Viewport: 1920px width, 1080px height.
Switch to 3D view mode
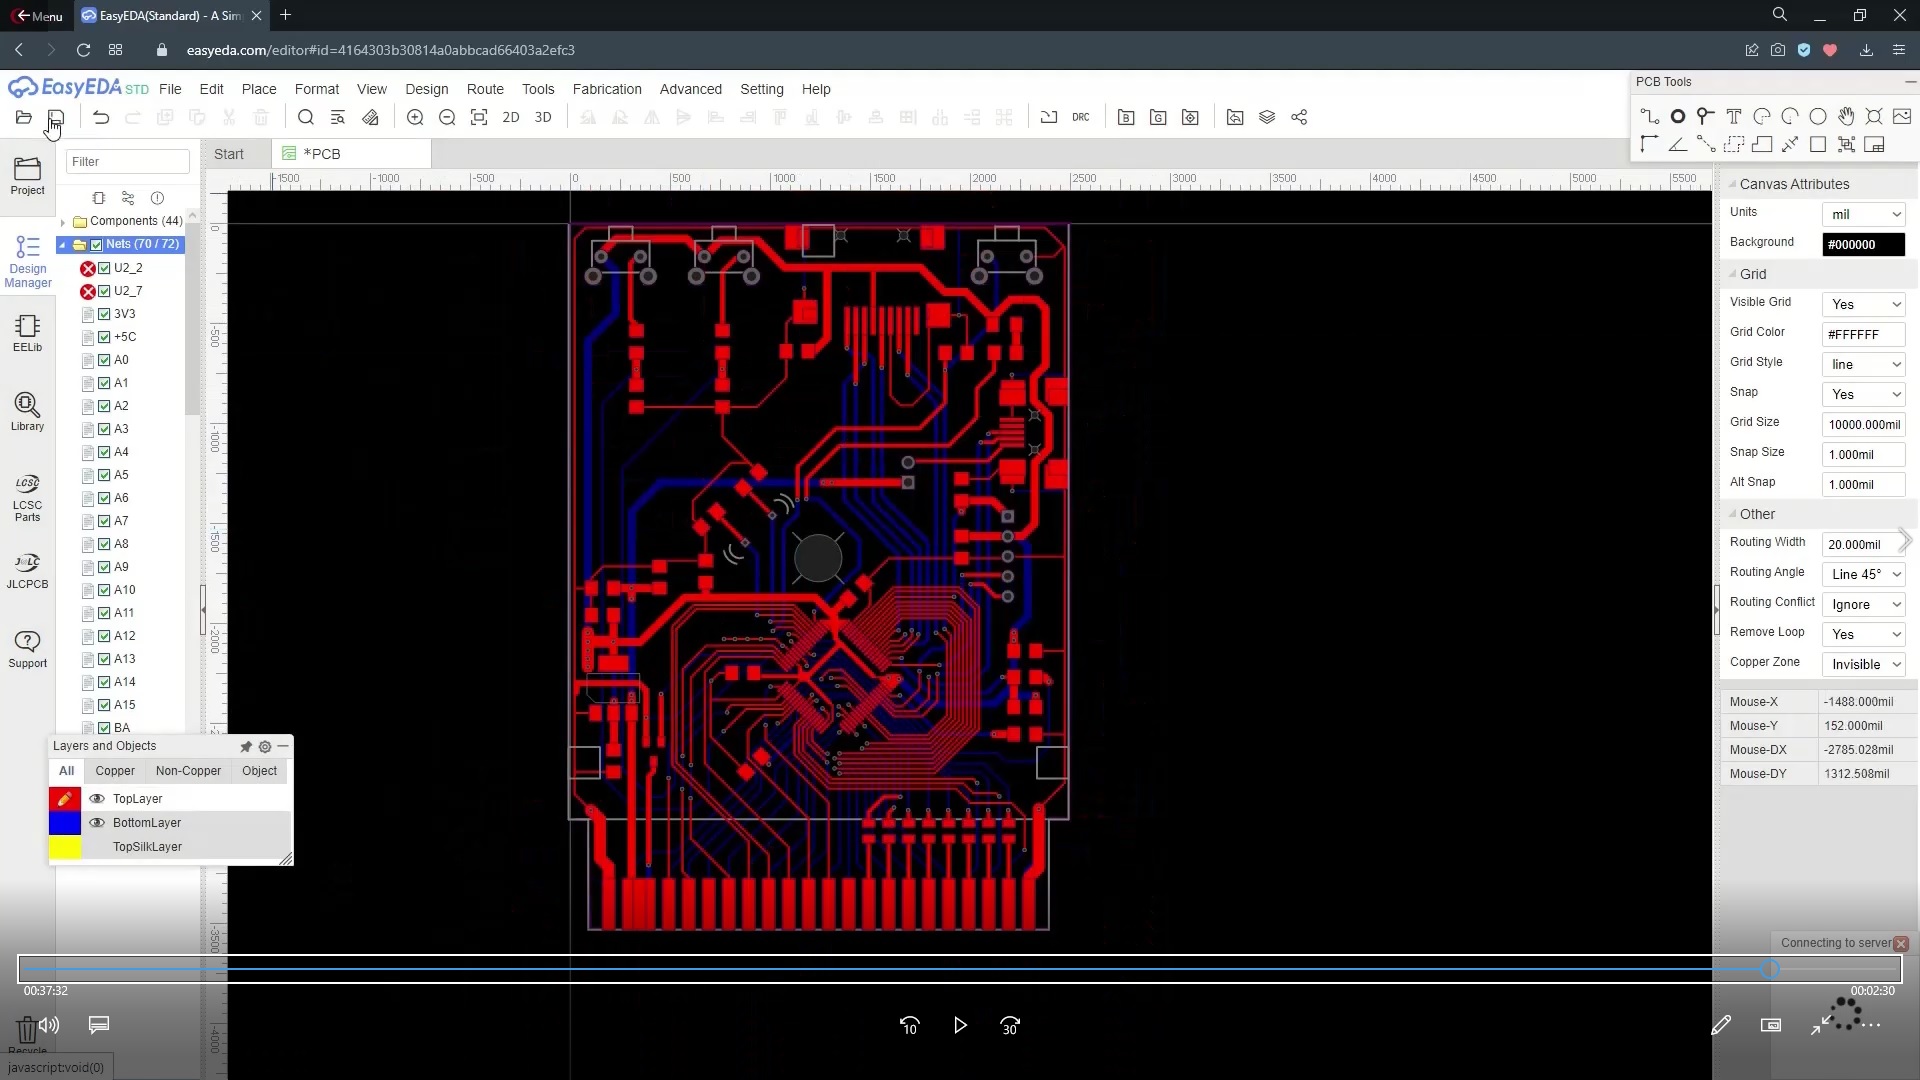[x=543, y=117]
